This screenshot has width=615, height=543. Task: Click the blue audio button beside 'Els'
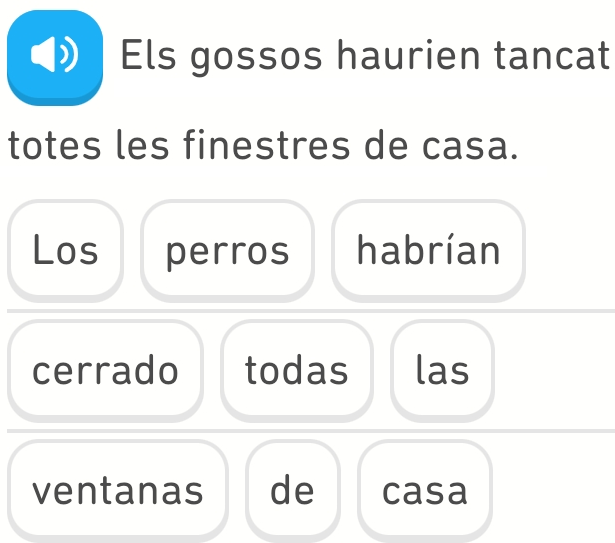point(55,55)
